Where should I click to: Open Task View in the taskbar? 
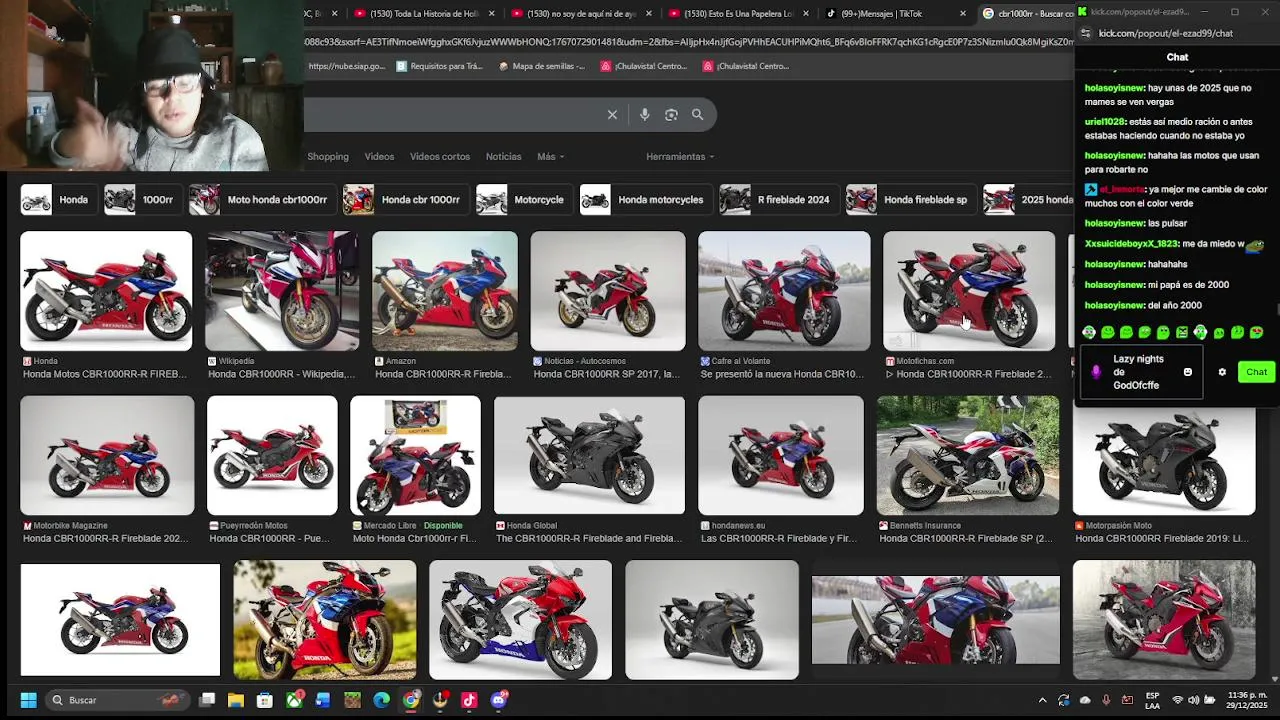[207, 700]
